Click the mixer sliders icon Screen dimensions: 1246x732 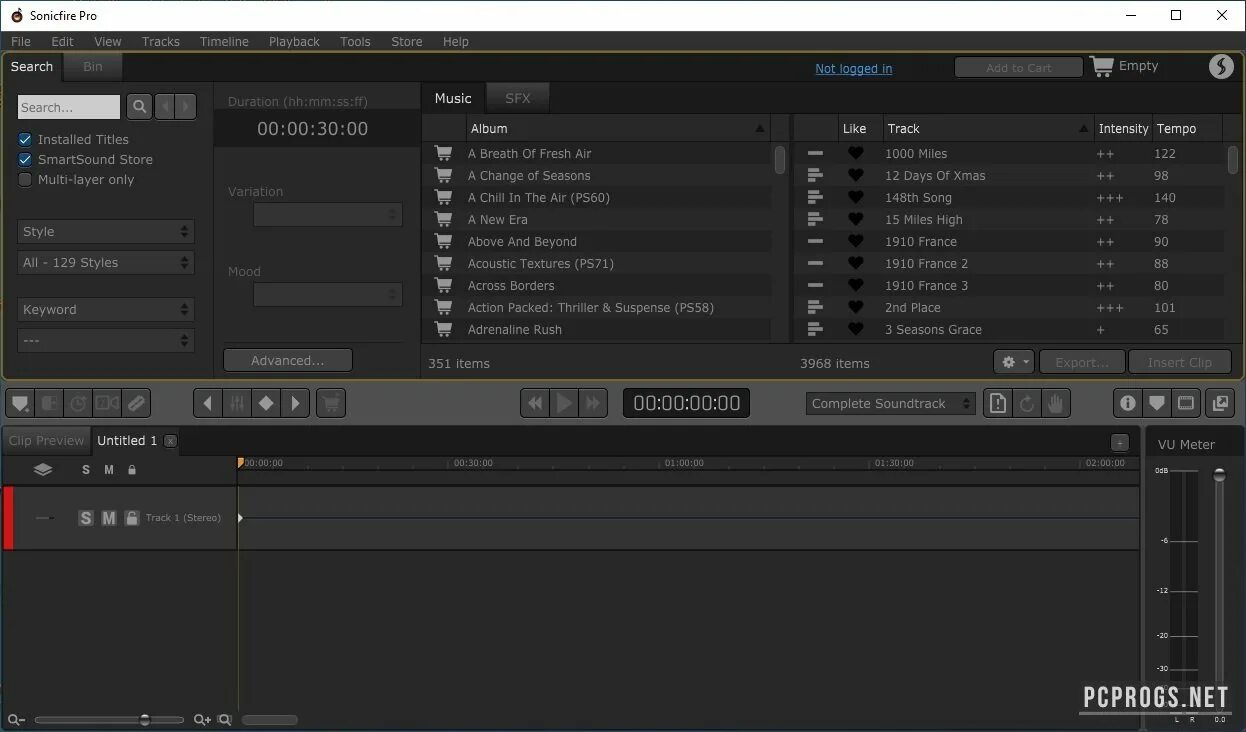[237, 403]
